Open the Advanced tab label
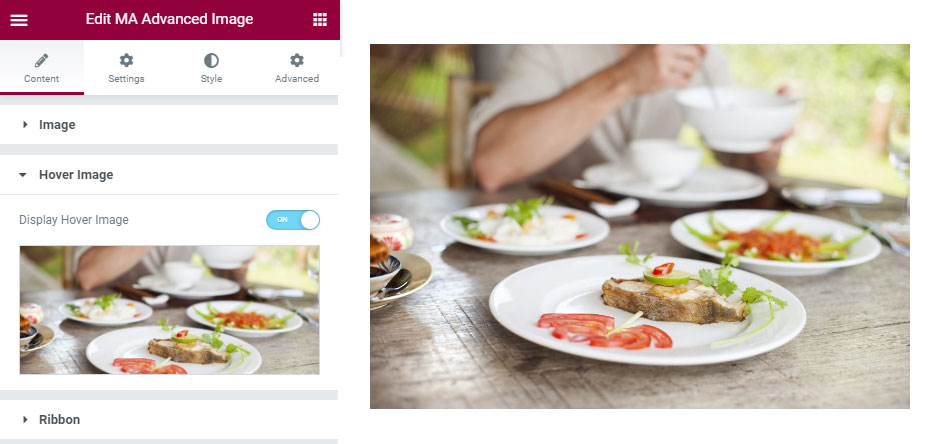Viewport: 950px width, 444px height. tap(297, 79)
